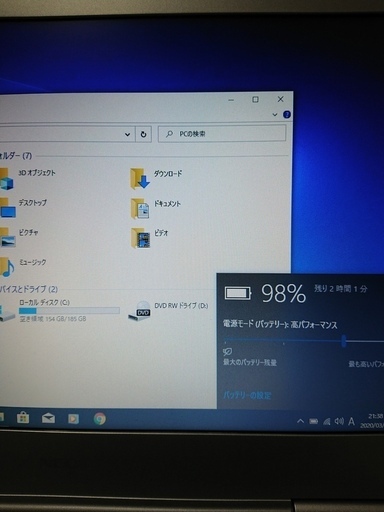Expand the ribbon chevron near help
The height and width of the screenshot is (512, 384).
coord(275,115)
